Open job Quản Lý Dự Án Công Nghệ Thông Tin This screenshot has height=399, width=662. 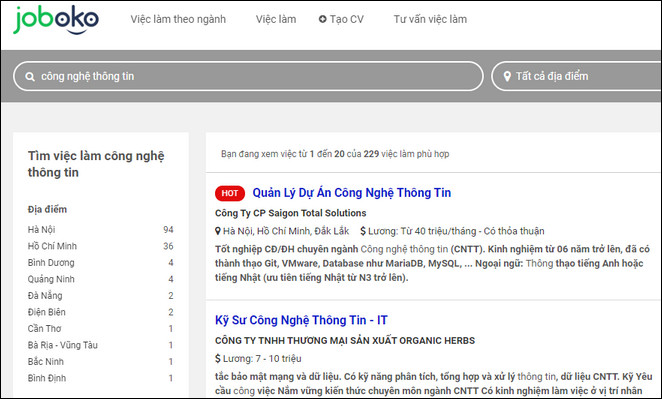click(352, 193)
